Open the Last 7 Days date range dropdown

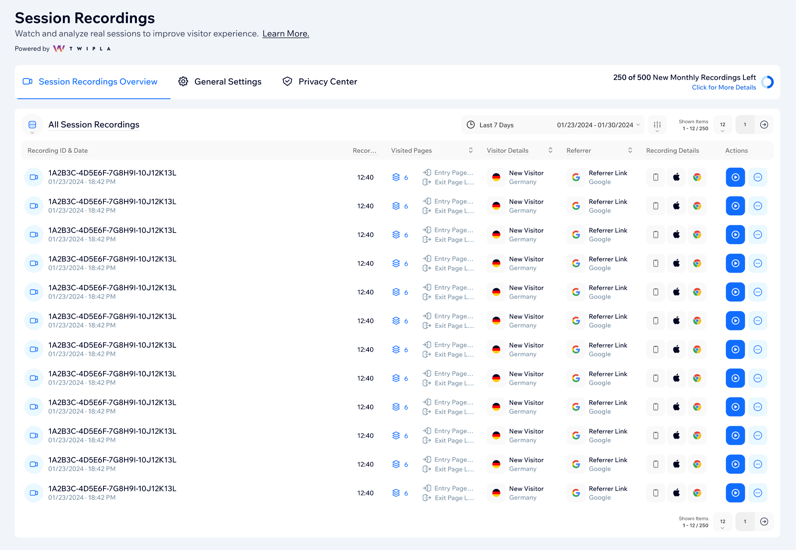[553, 125]
